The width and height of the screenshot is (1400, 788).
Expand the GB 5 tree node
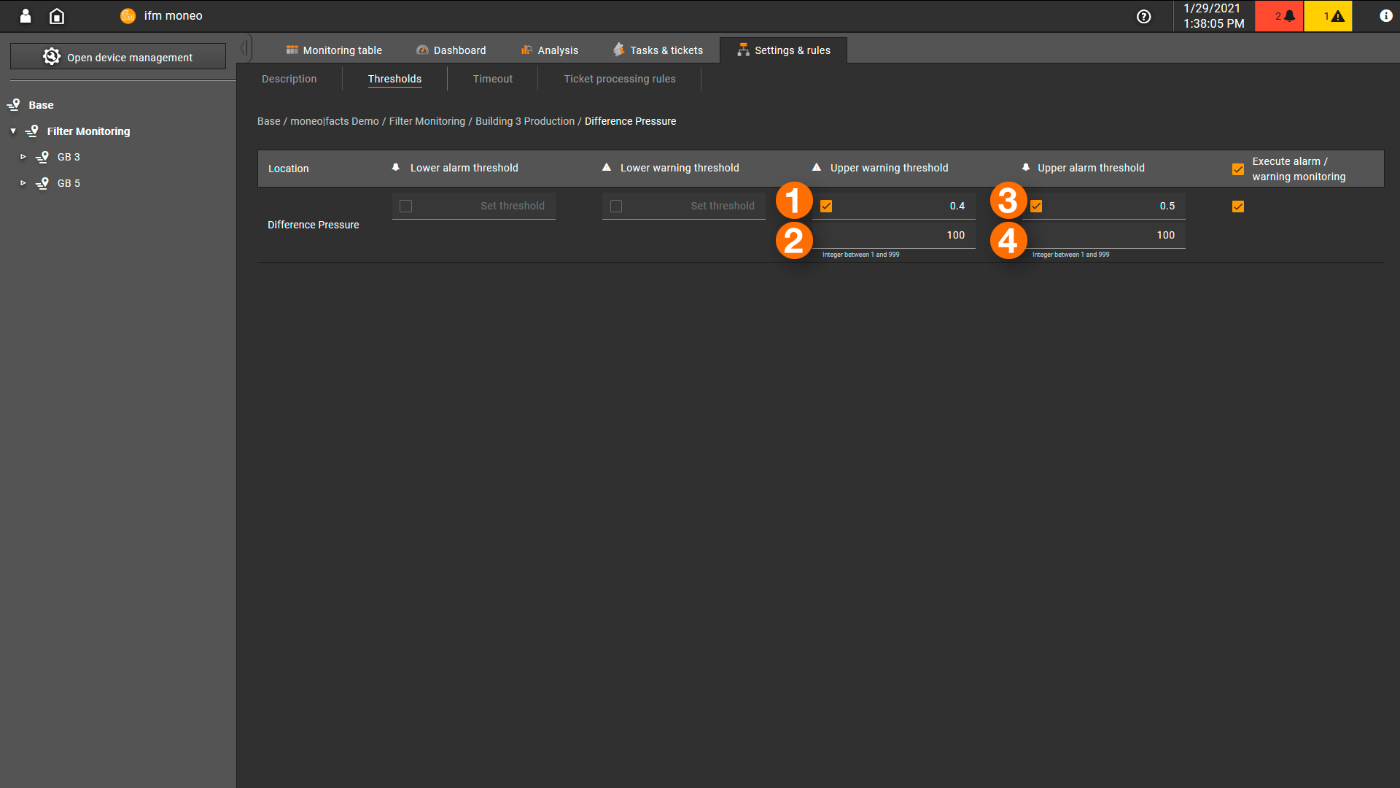[23, 183]
